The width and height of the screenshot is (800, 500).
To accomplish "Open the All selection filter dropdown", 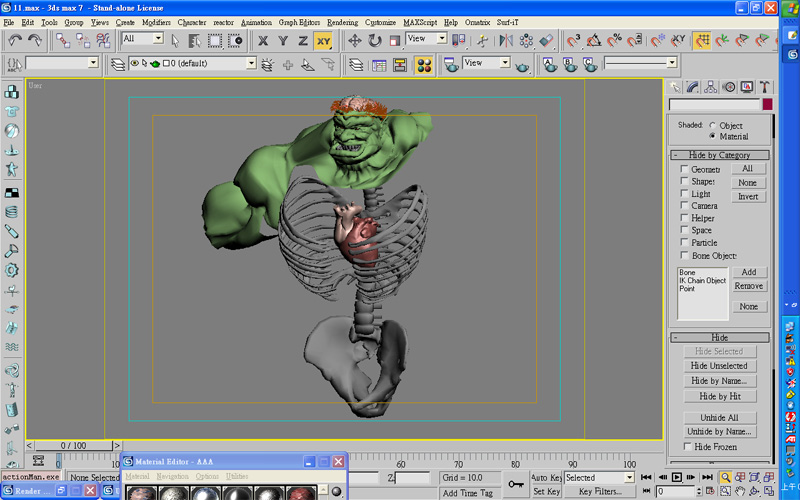I will 158,38.
